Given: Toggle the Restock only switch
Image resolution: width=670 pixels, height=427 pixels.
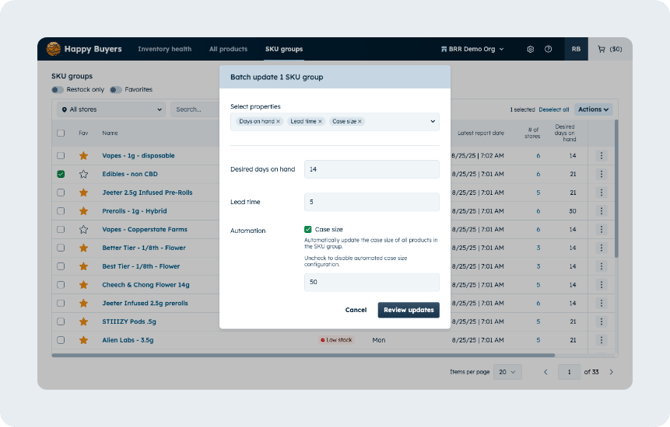Looking at the screenshot, I should point(57,90).
